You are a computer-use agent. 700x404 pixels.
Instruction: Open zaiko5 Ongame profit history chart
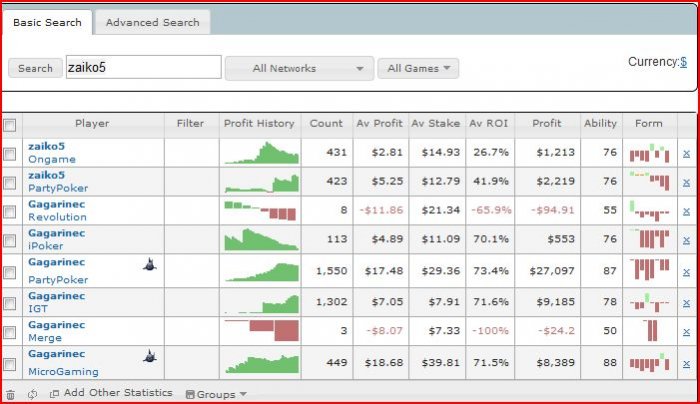click(x=262, y=153)
